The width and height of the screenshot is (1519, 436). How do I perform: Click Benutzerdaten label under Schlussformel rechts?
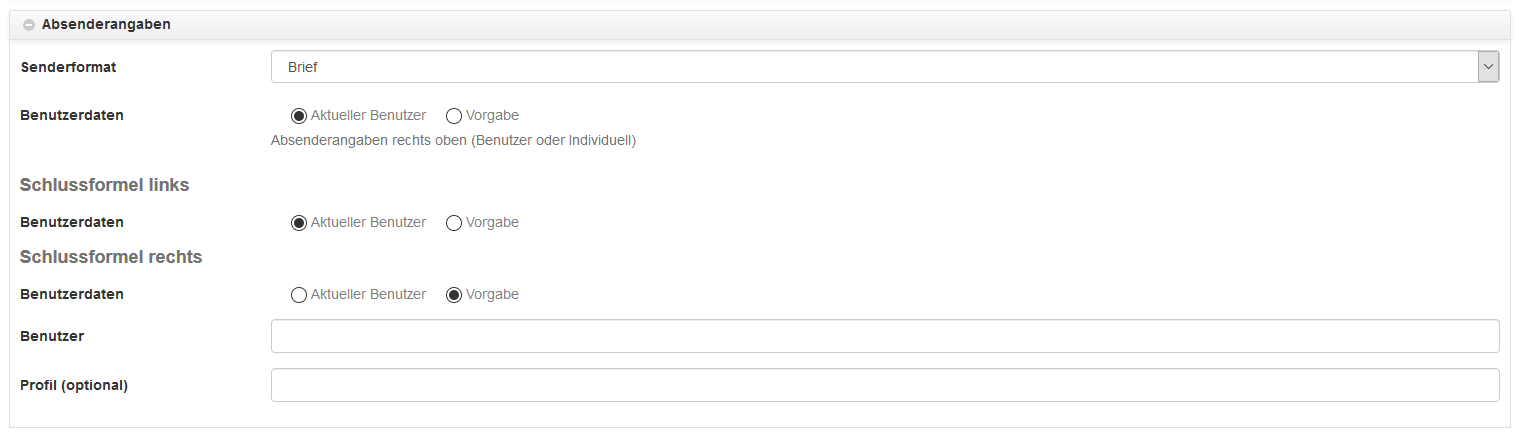coord(72,294)
